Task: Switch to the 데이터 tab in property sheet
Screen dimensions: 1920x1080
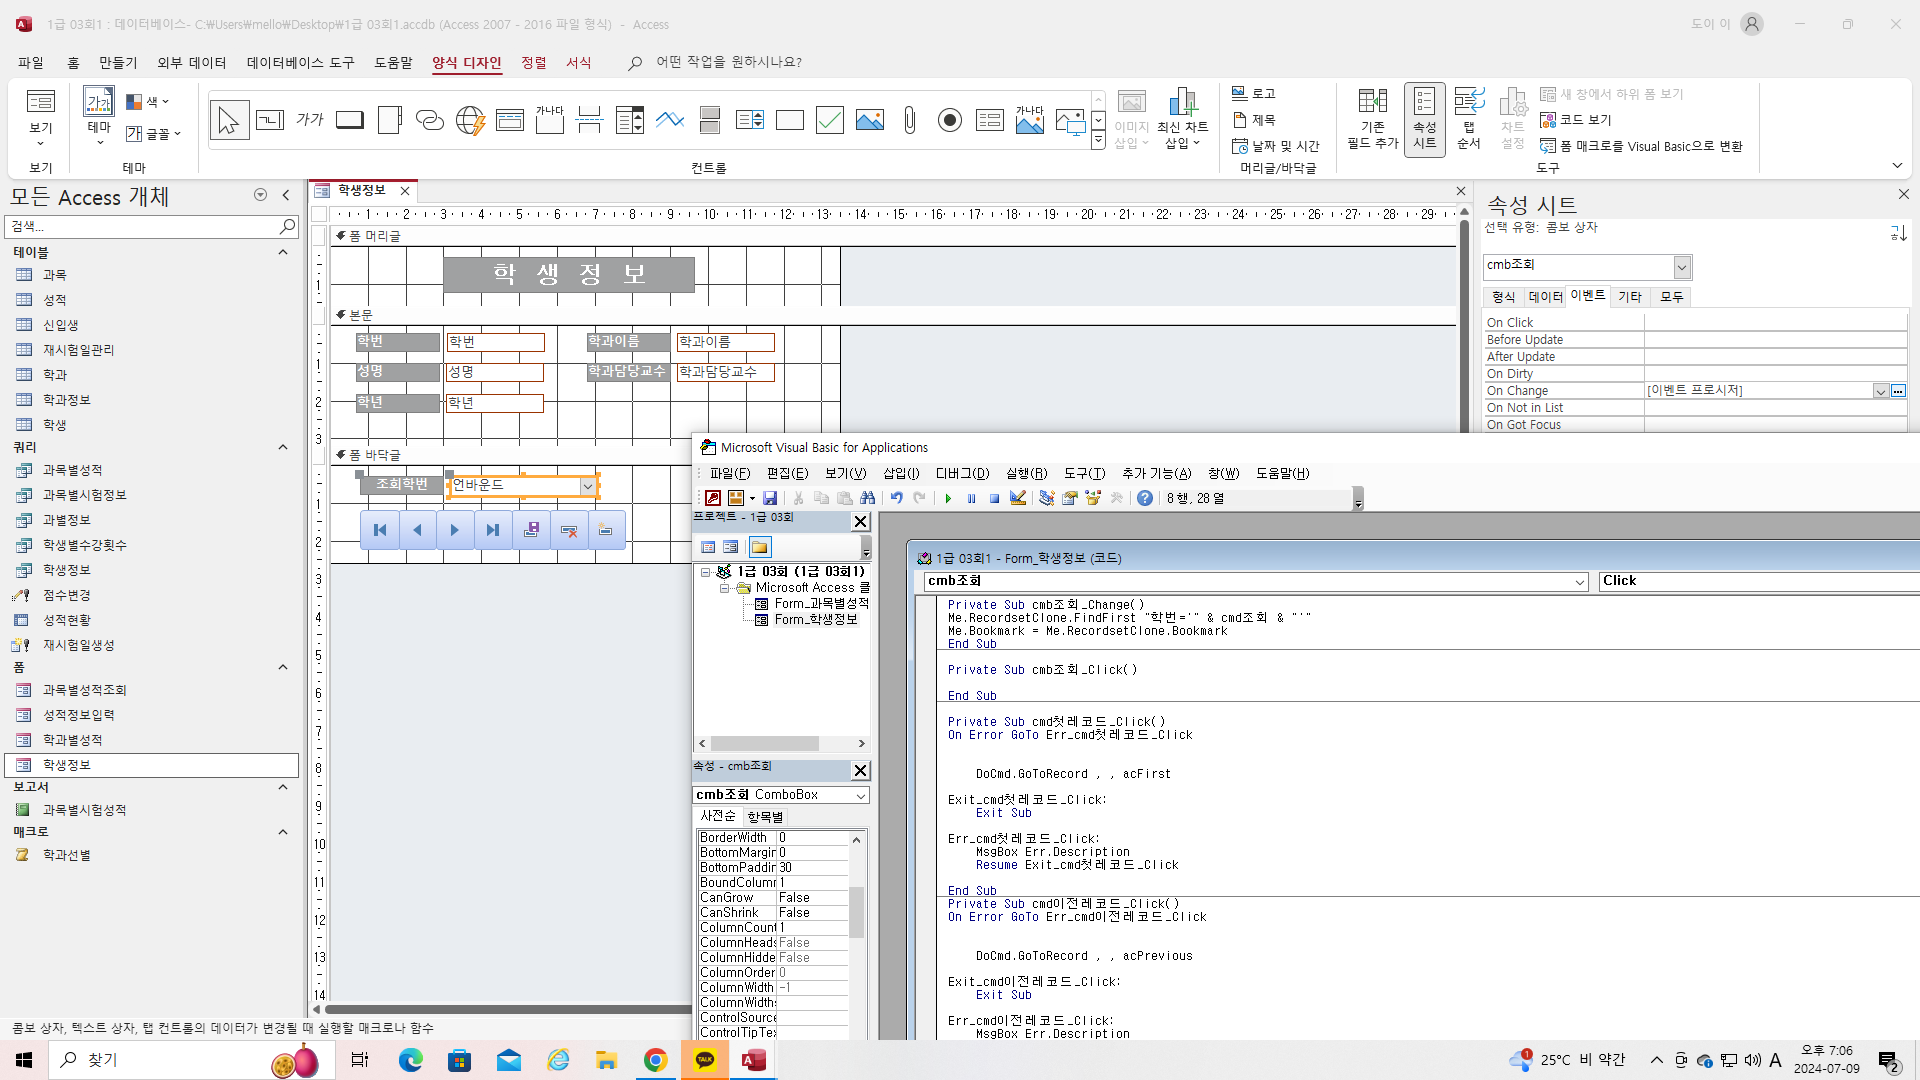Action: pyautogui.click(x=1545, y=297)
